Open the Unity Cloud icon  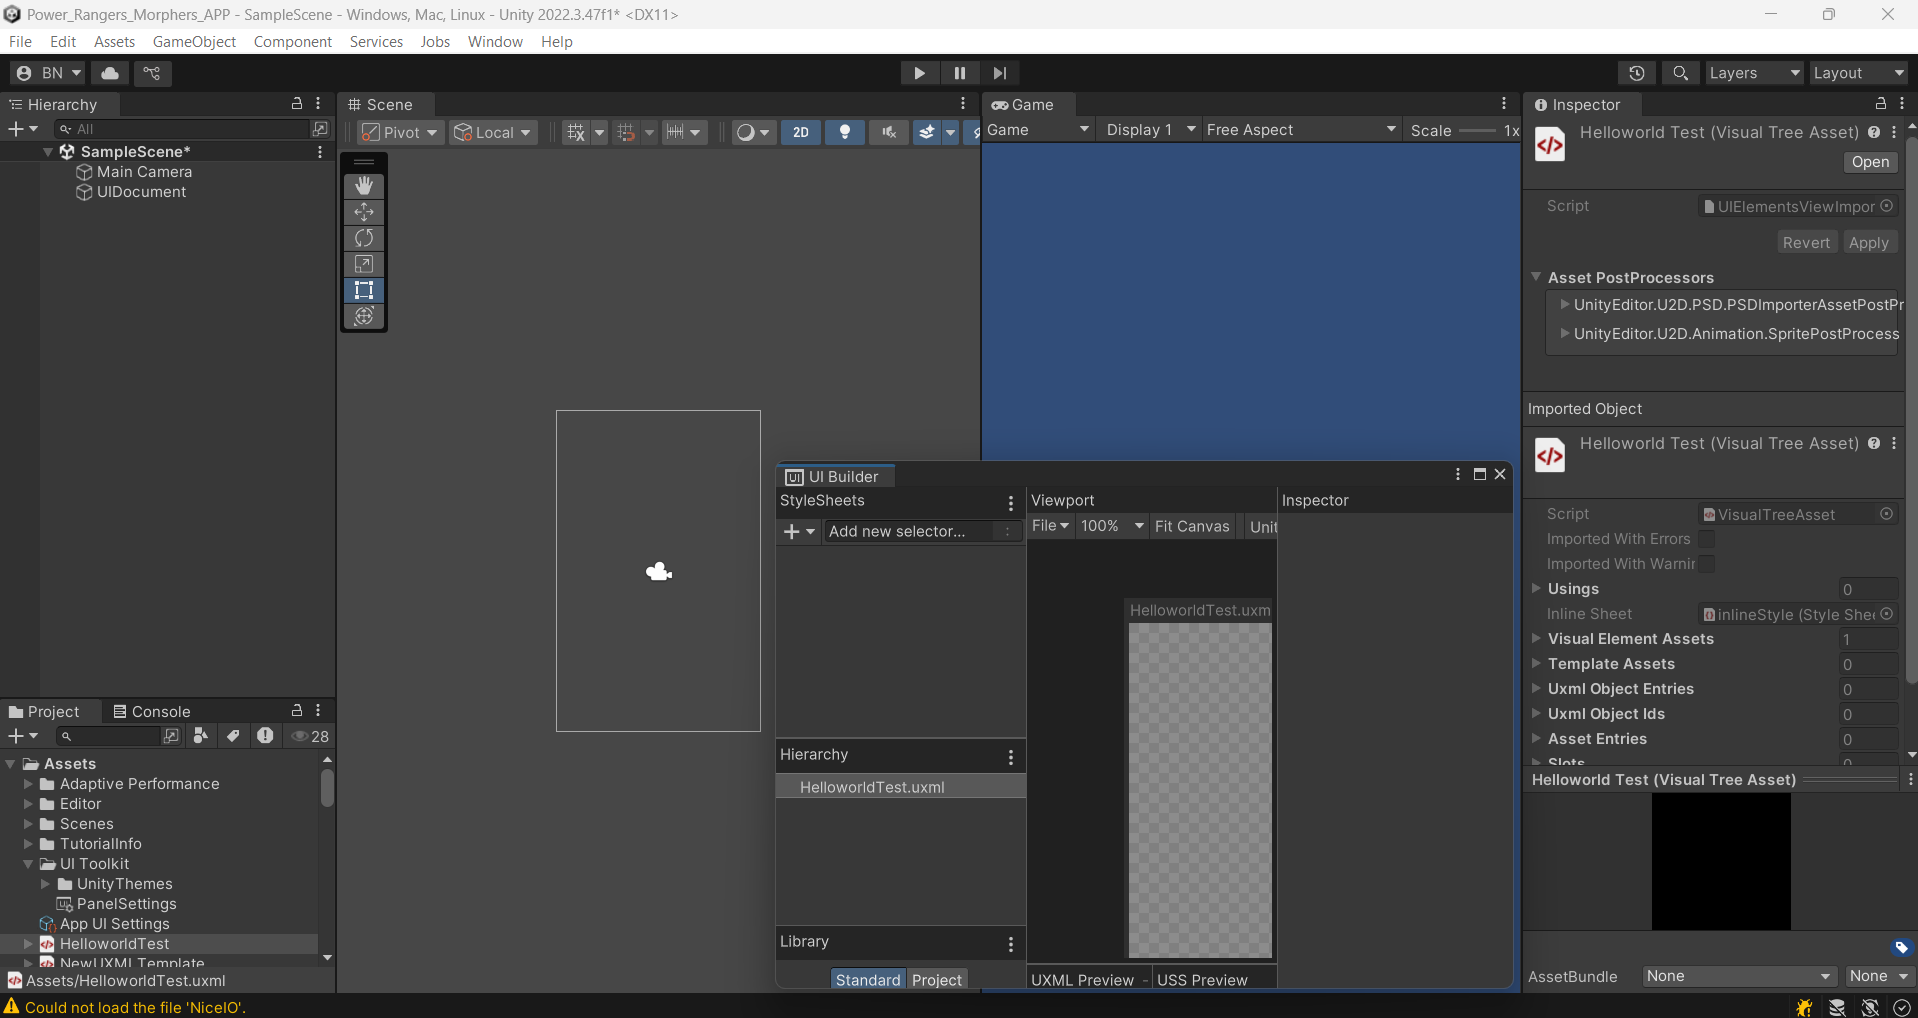point(110,73)
